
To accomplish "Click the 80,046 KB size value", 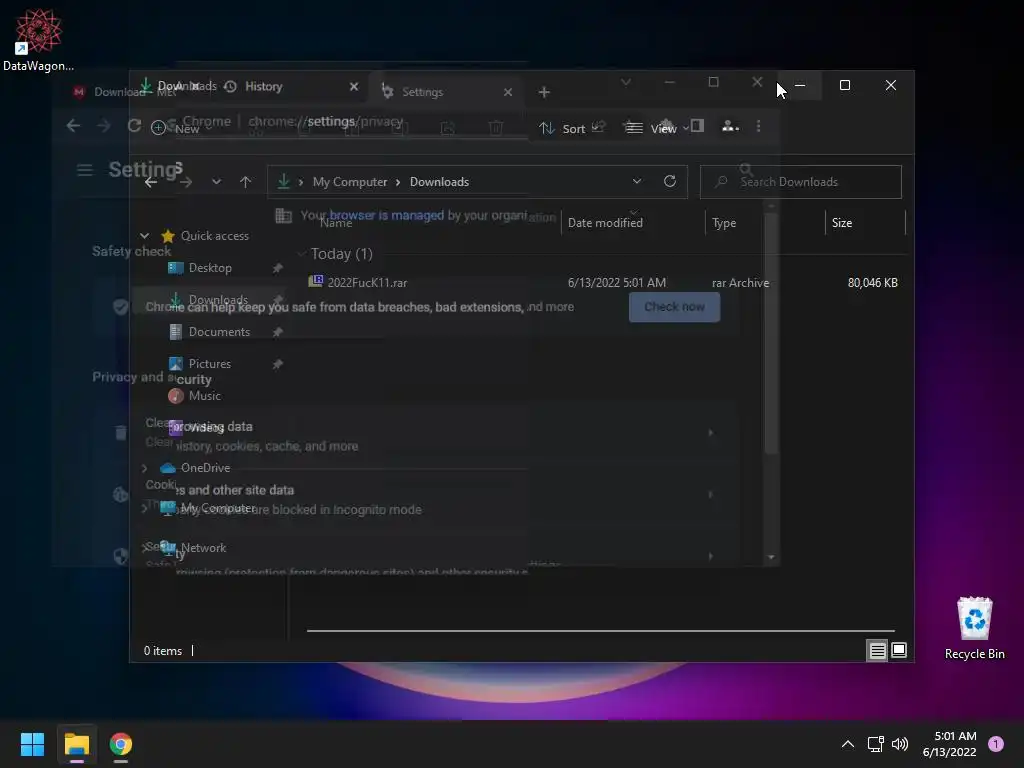I will tap(872, 283).
